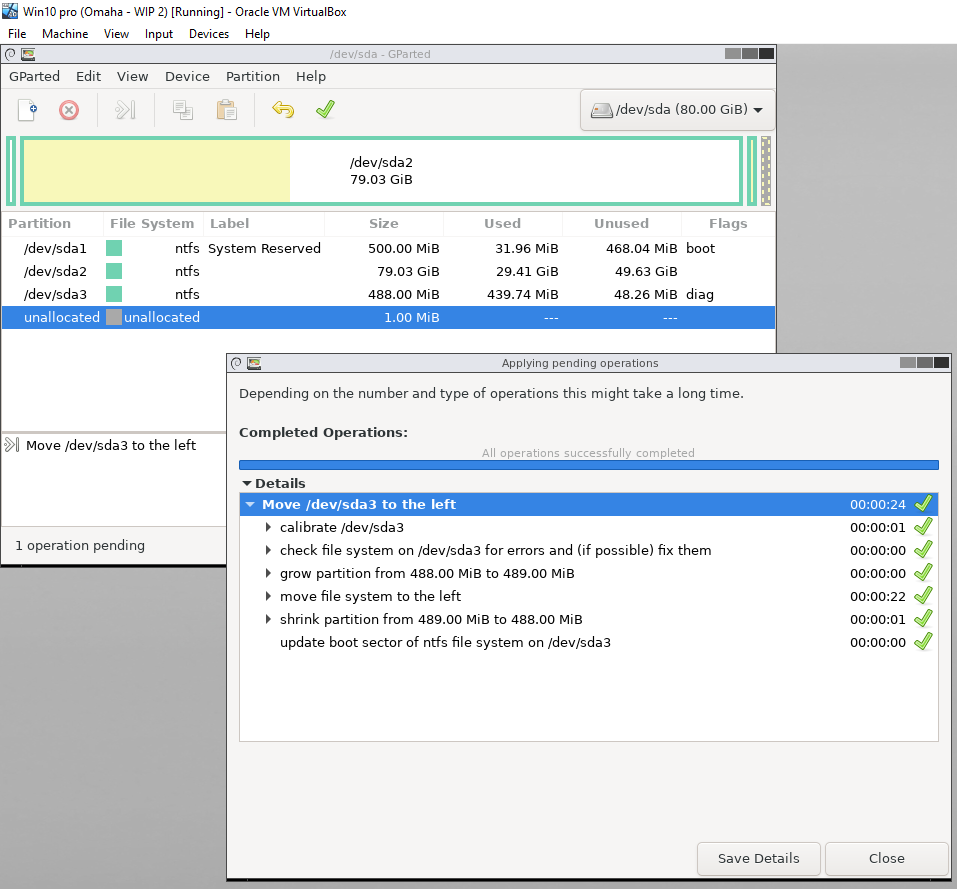
Task: Open the Devices menu in VirtualBox
Action: pos(208,33)
